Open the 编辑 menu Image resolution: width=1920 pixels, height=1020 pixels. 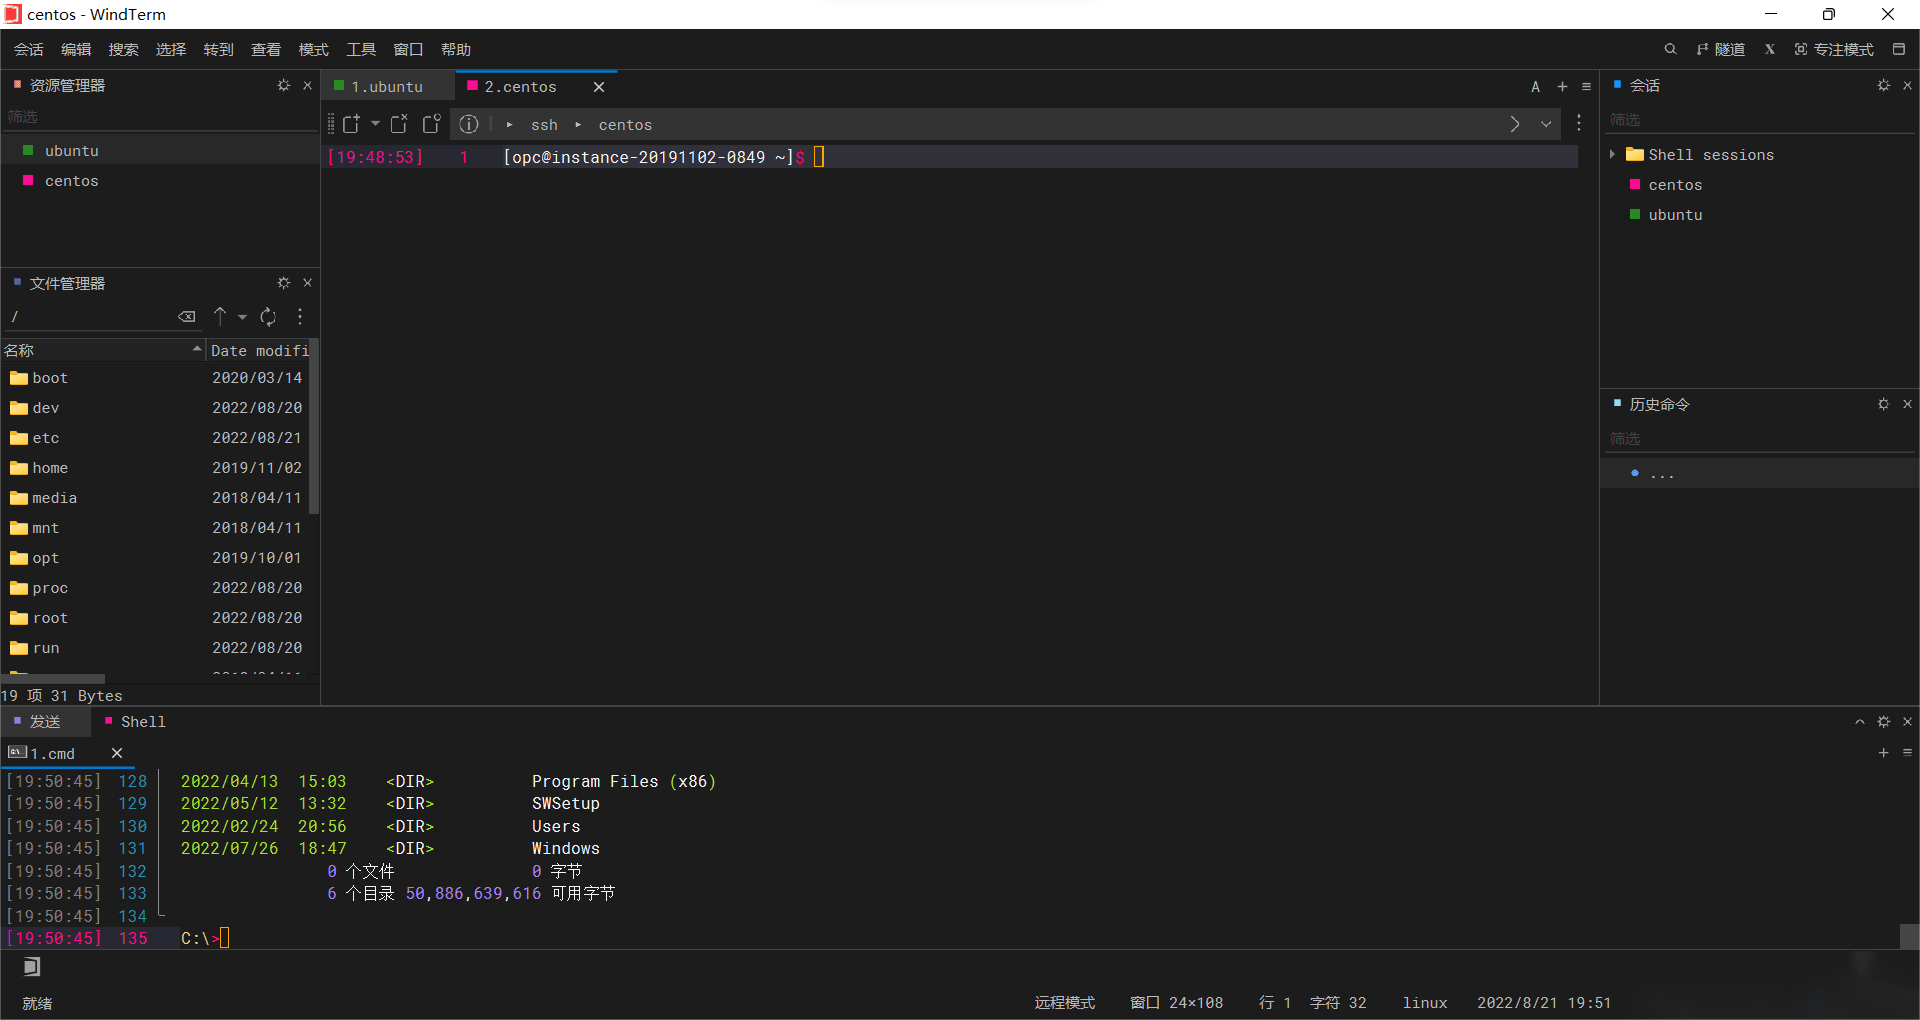coord(76,49)
